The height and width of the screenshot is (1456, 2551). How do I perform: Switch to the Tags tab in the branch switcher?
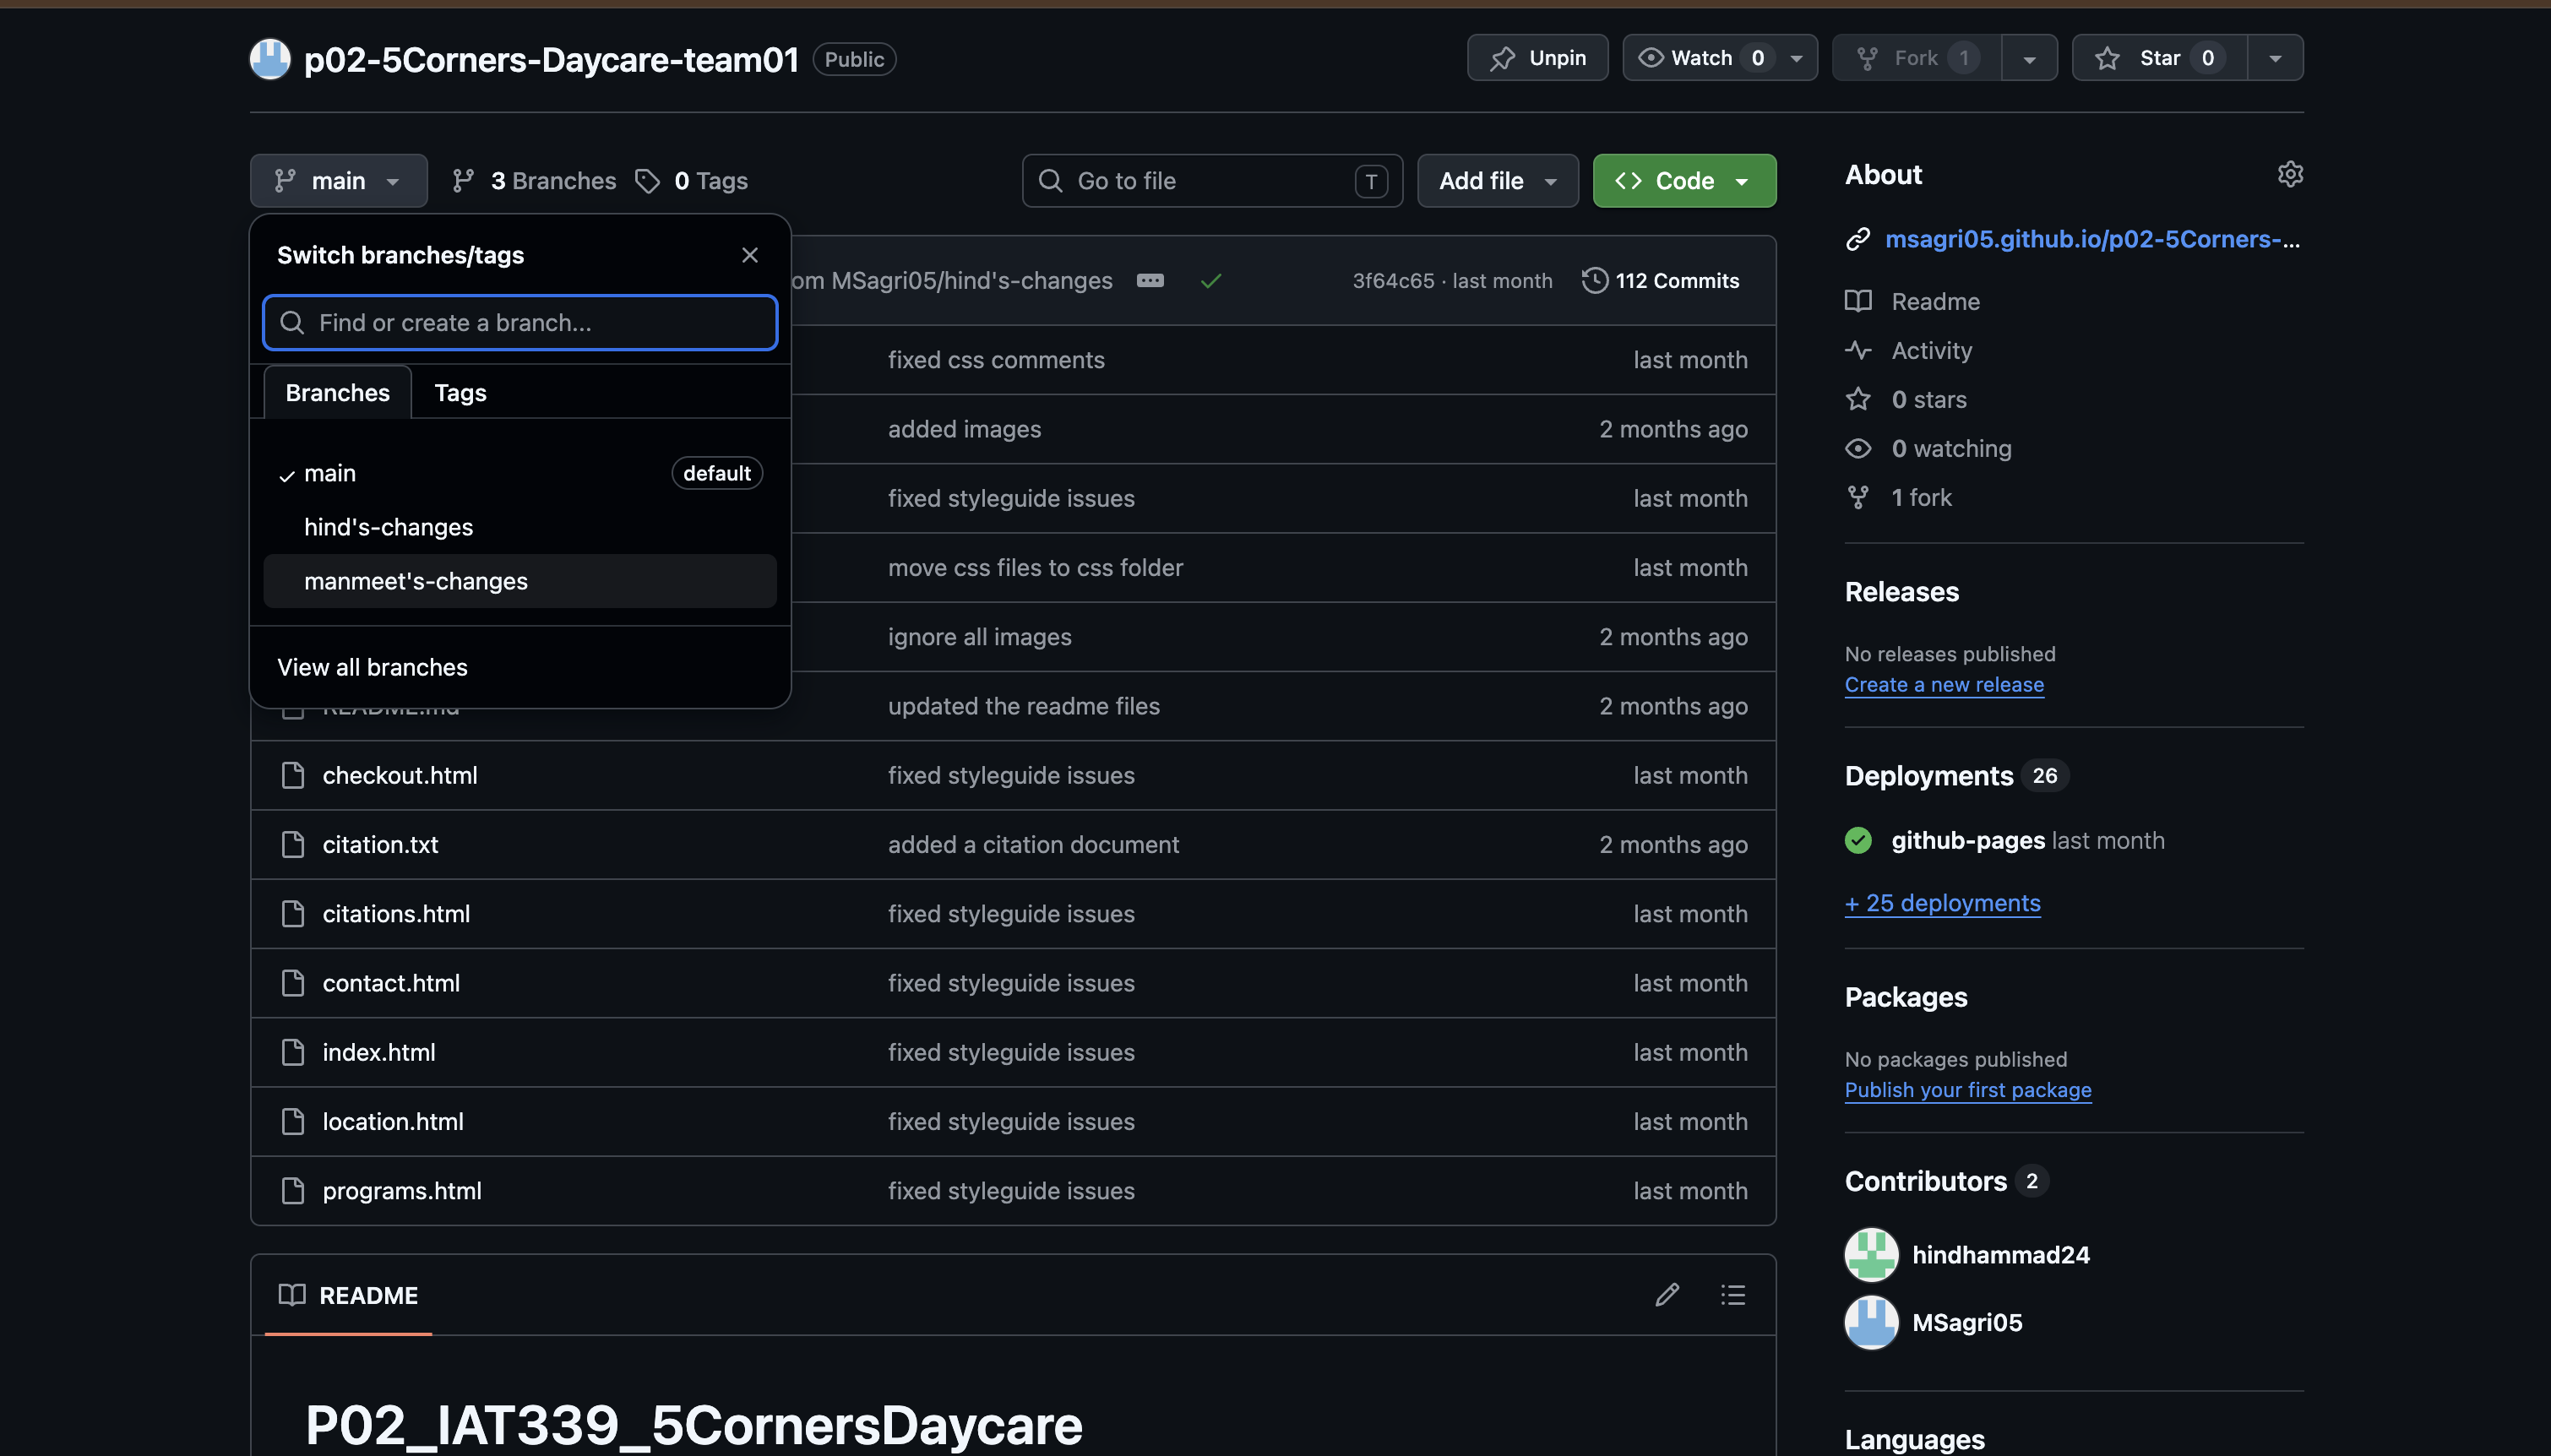(459, 392)
